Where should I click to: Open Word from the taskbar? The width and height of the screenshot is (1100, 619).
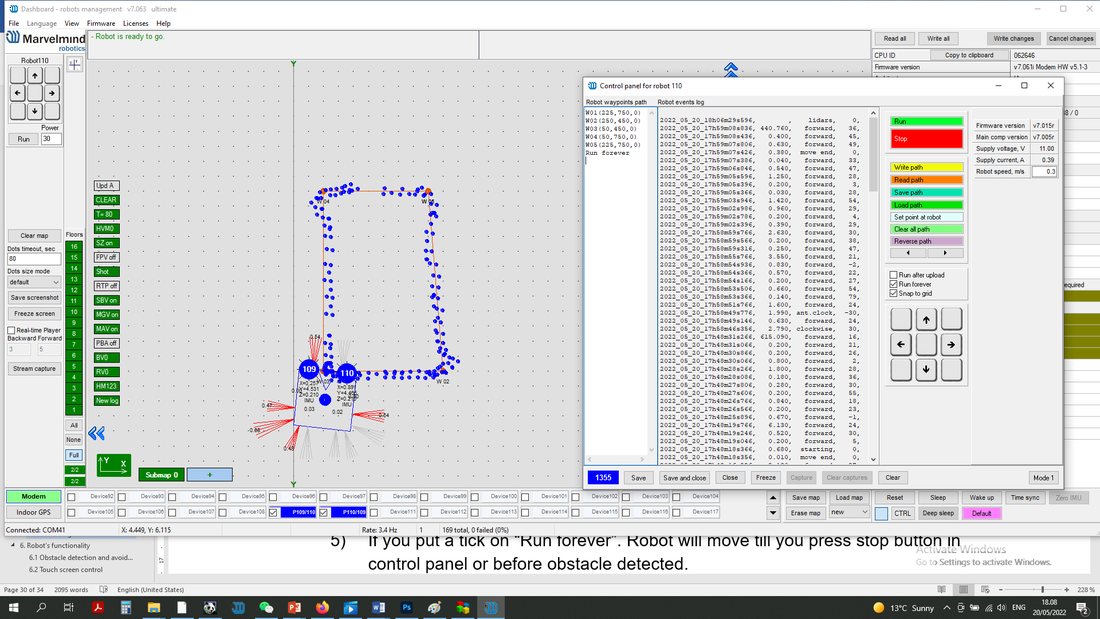point(378,608)
